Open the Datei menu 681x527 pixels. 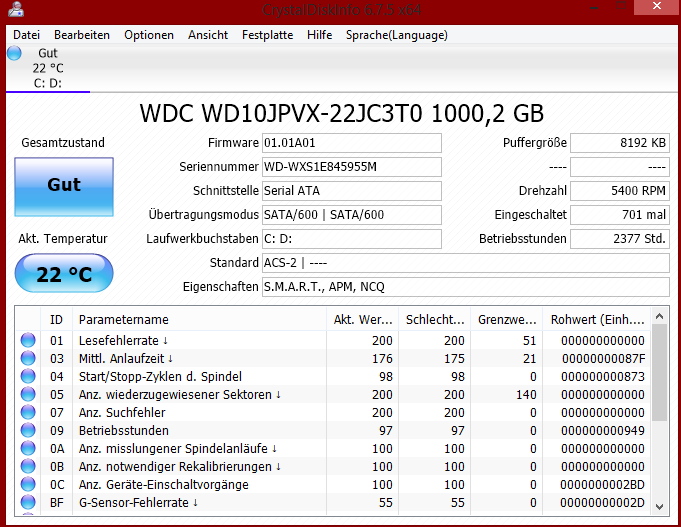pyautogui.click(x=26, y=35)
